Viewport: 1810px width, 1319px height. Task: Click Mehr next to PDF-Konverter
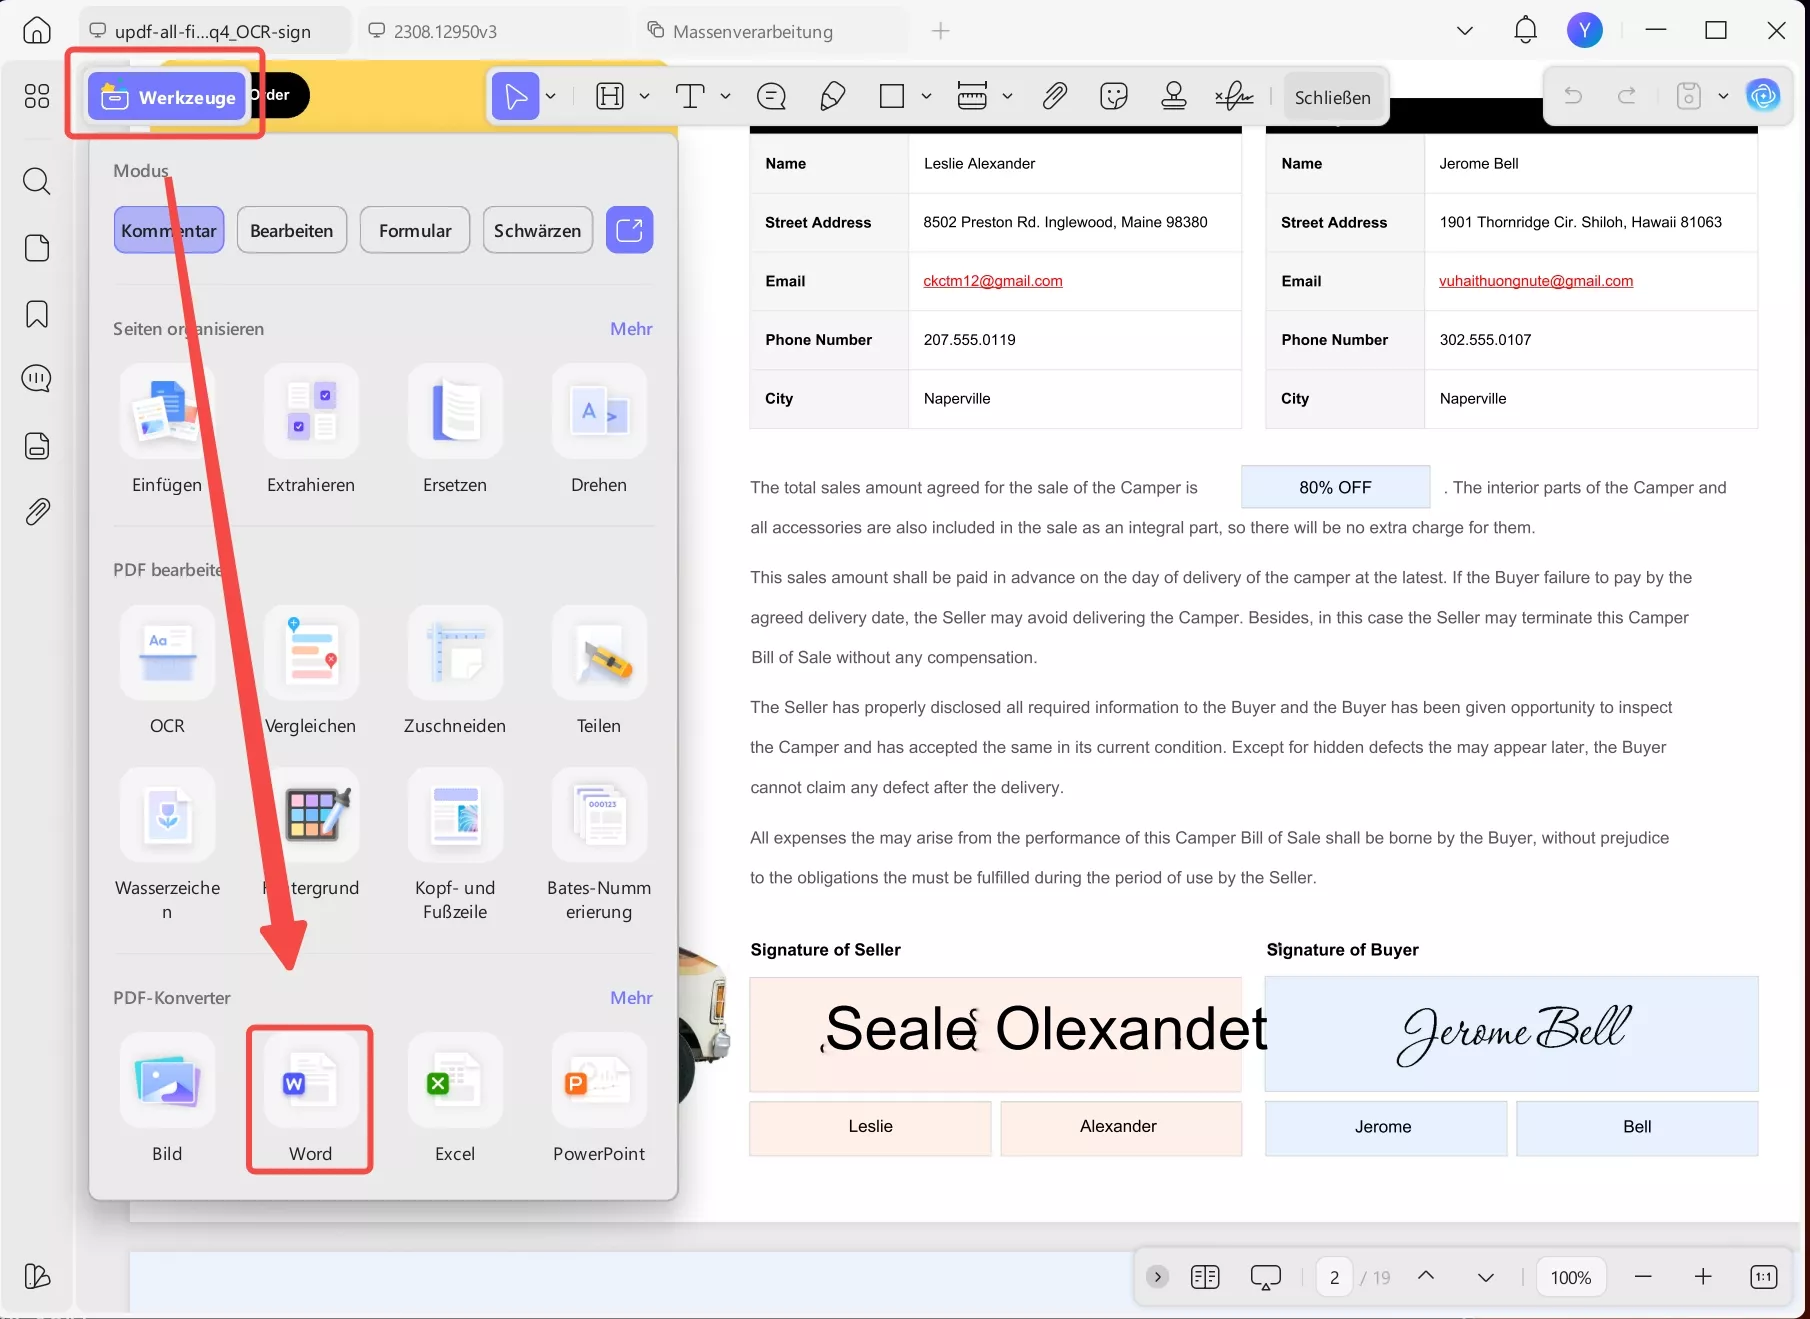coord(630,997)
